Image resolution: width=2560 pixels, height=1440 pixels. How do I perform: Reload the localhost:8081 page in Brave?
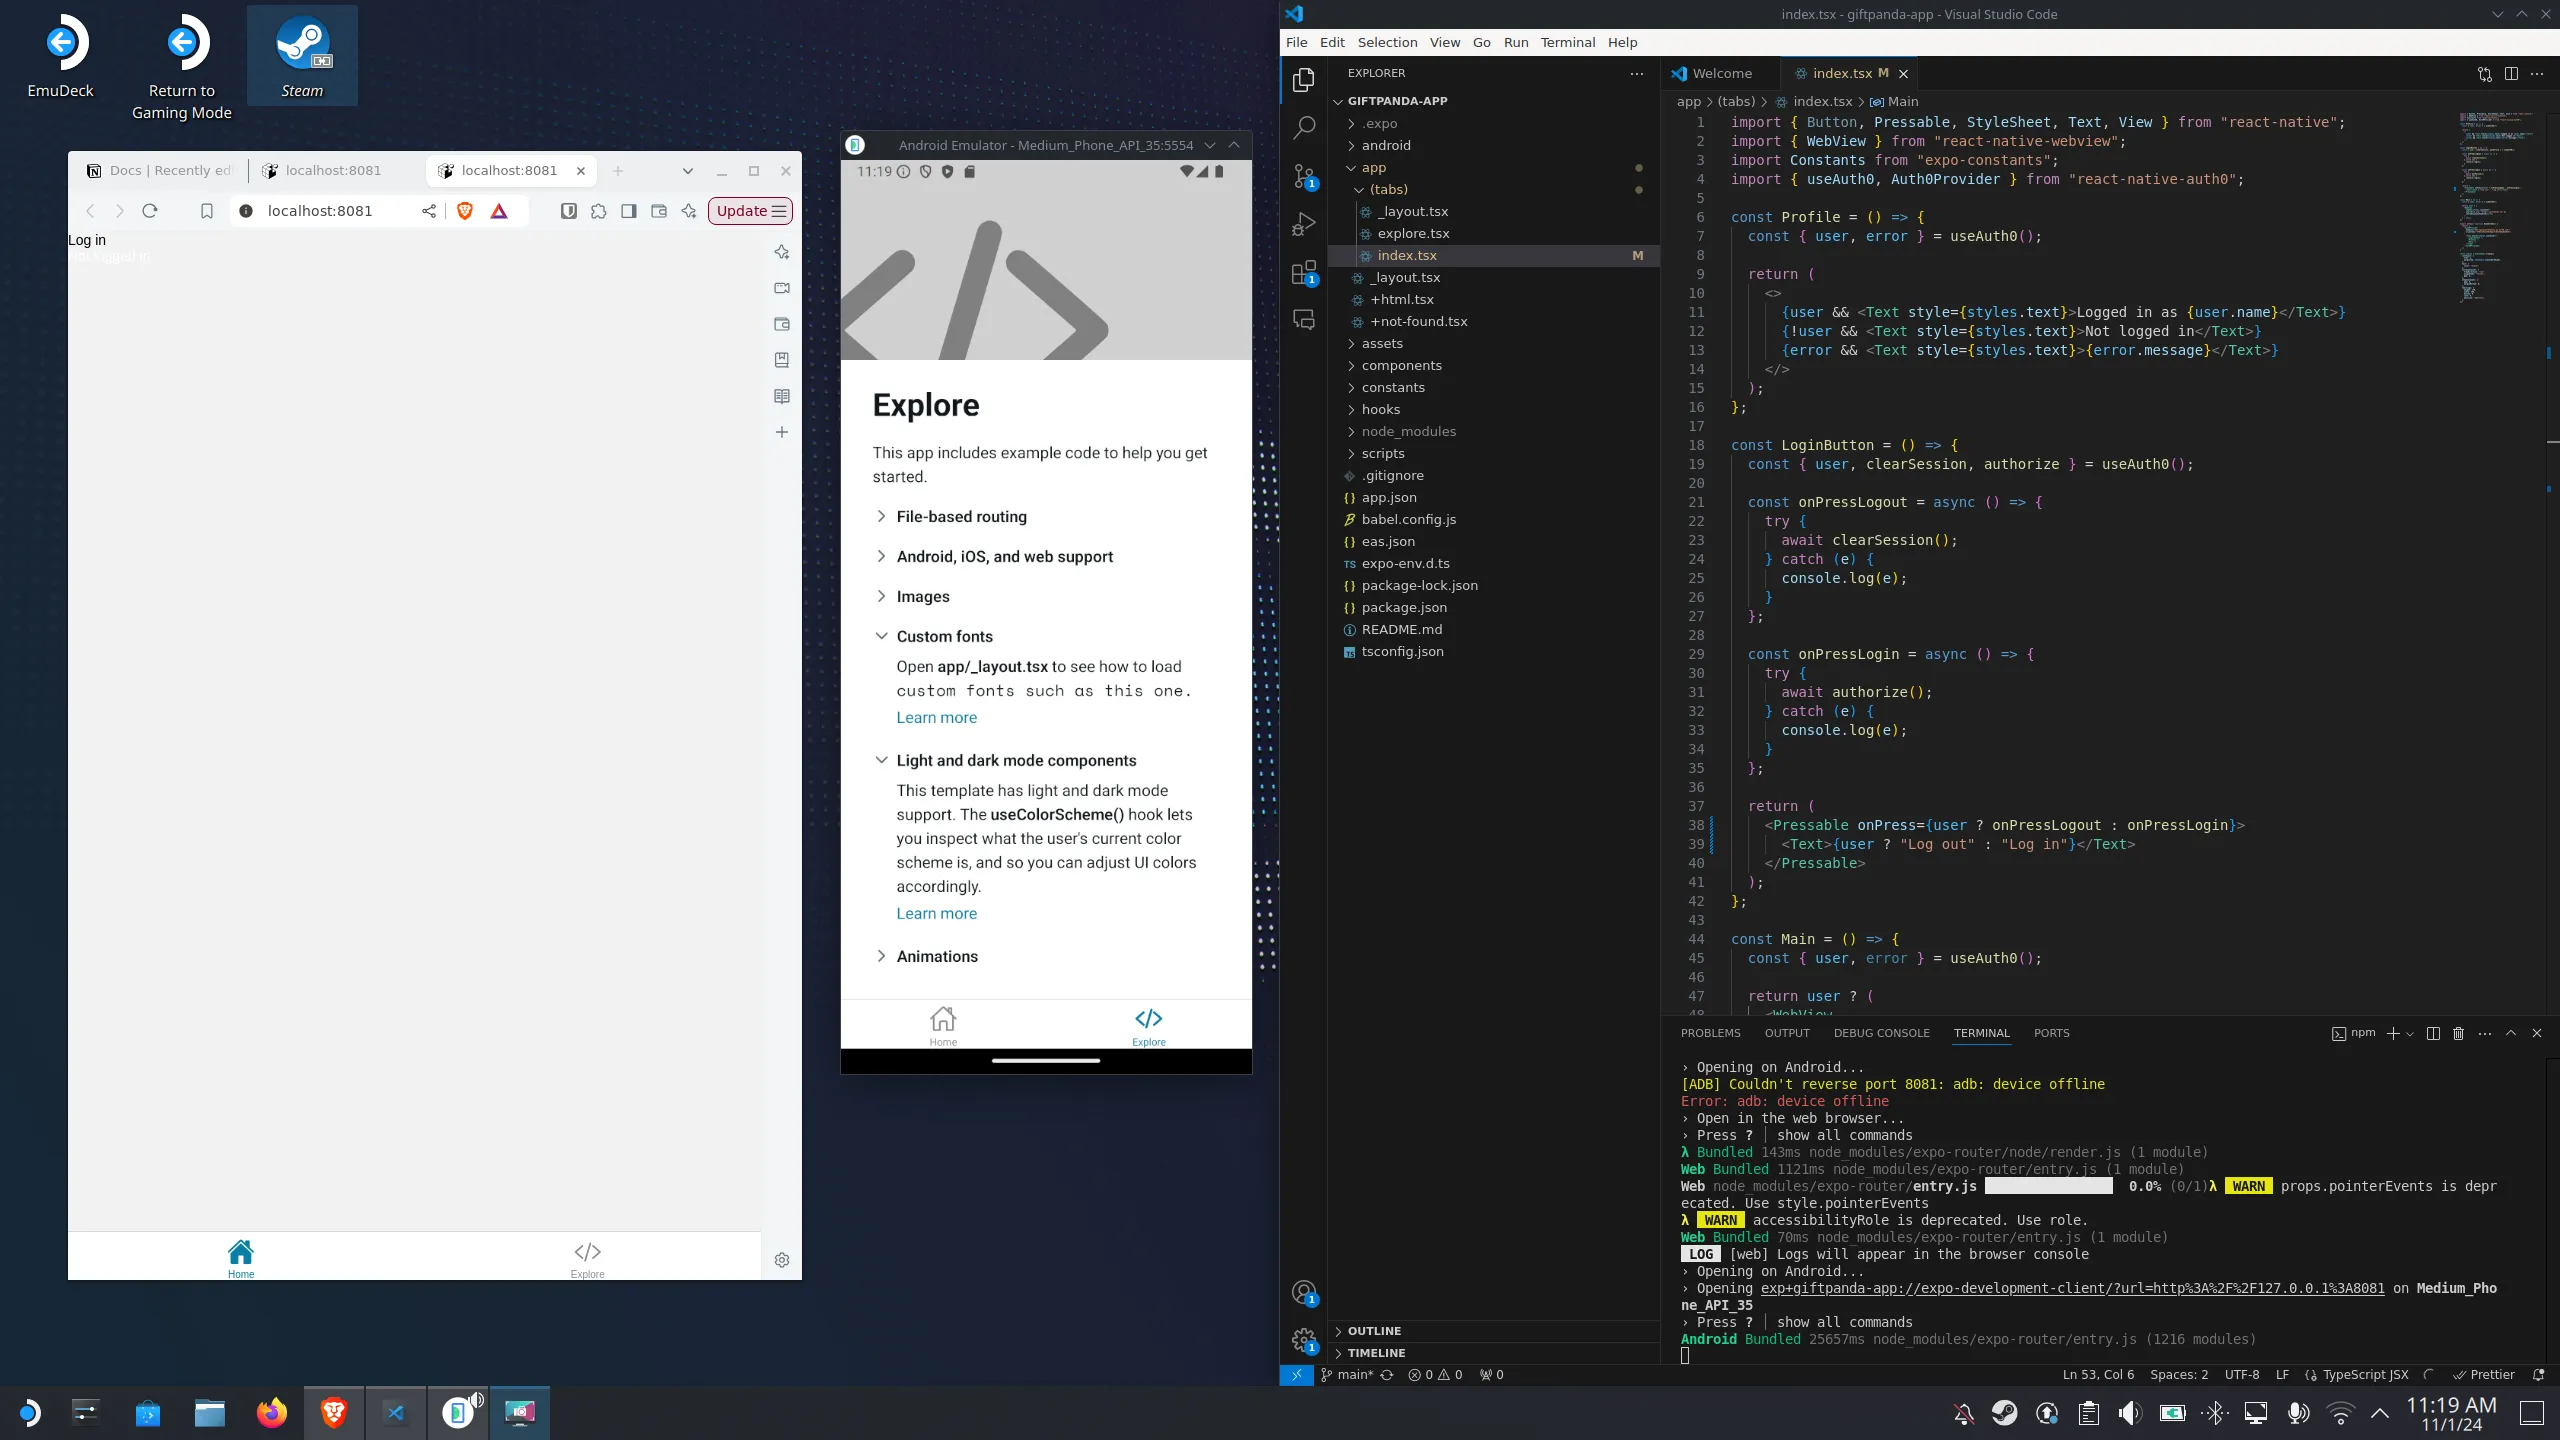click(x=150, y=210)
